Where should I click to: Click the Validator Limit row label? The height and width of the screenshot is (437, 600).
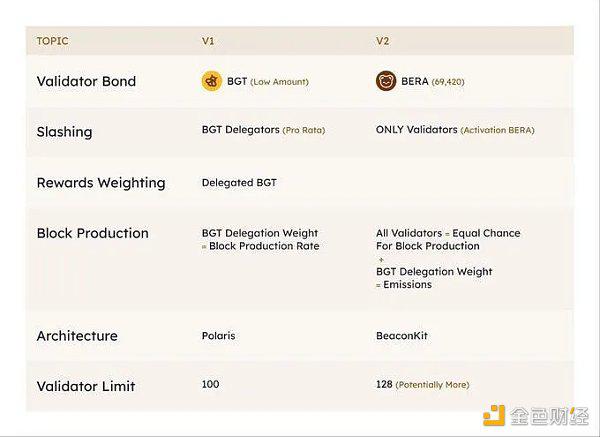pyautogui.click(x=86, y=386)
